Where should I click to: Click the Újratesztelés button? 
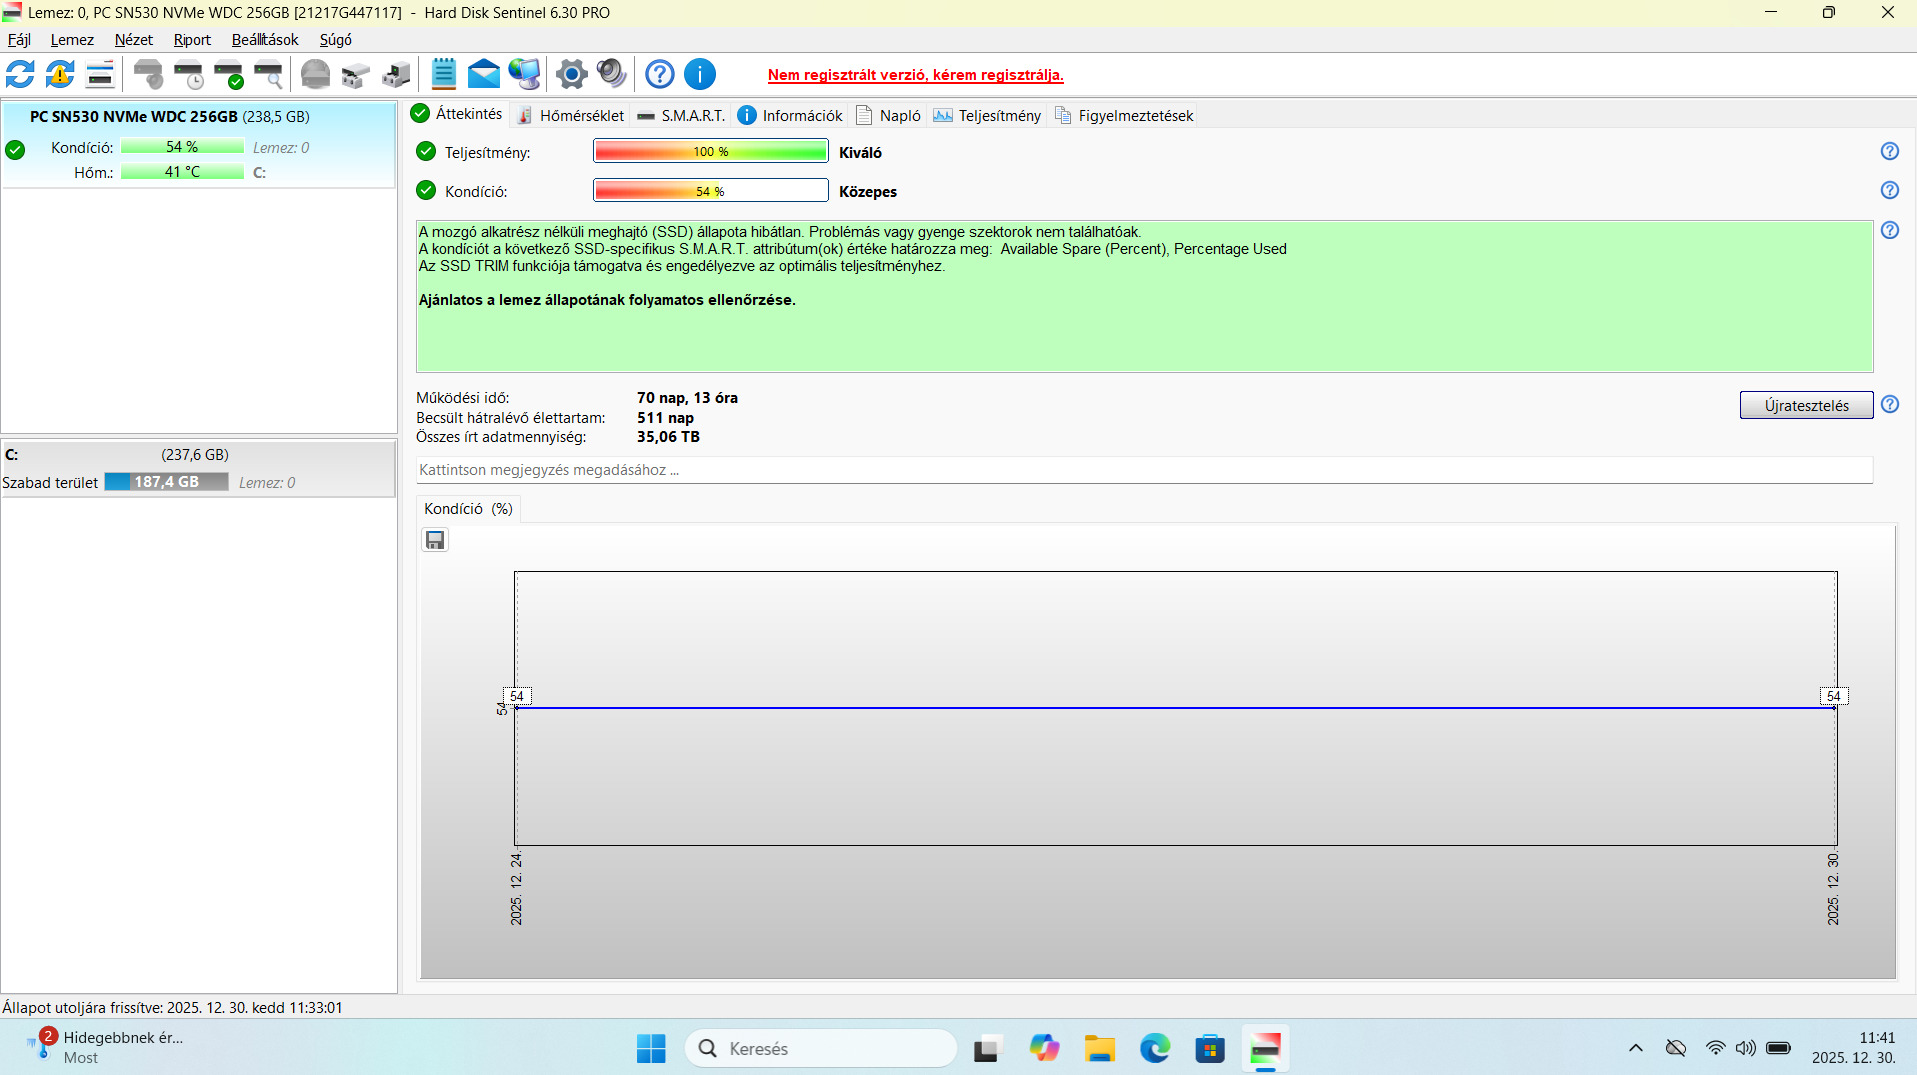[x=1806, y=405]
